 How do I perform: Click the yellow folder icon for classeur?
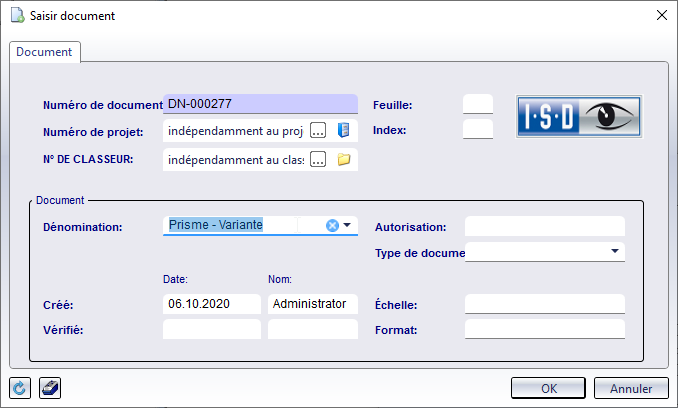pos(343,159)
